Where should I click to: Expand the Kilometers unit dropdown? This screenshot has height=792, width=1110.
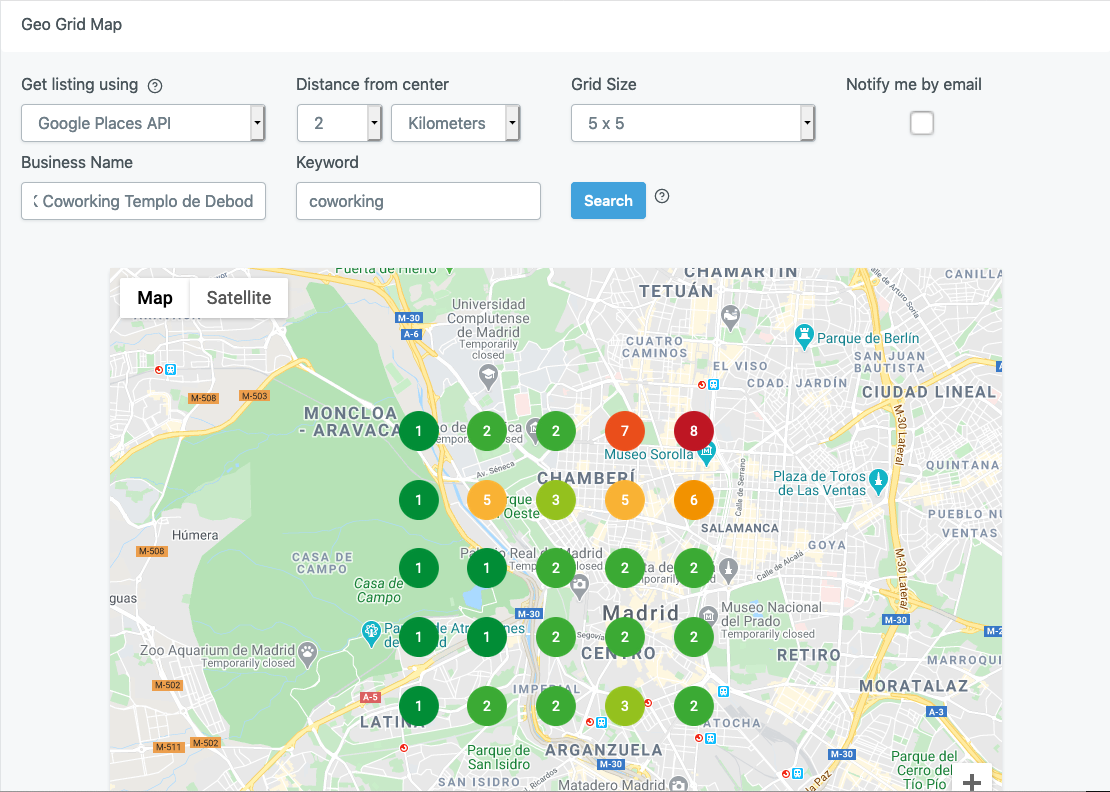[456, 124]
